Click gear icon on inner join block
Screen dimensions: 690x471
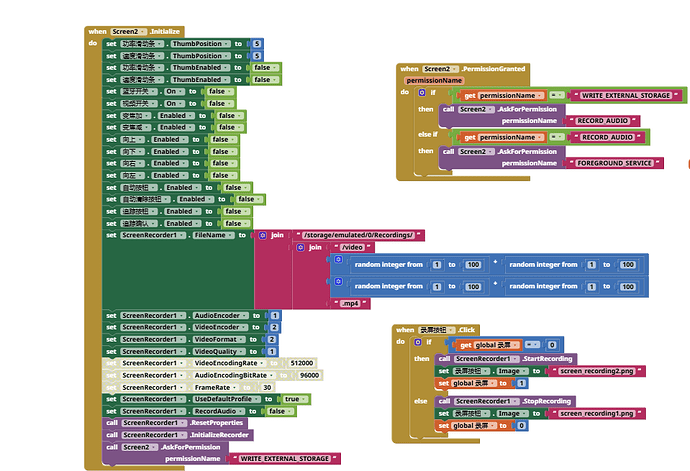(x=301, y=247)
